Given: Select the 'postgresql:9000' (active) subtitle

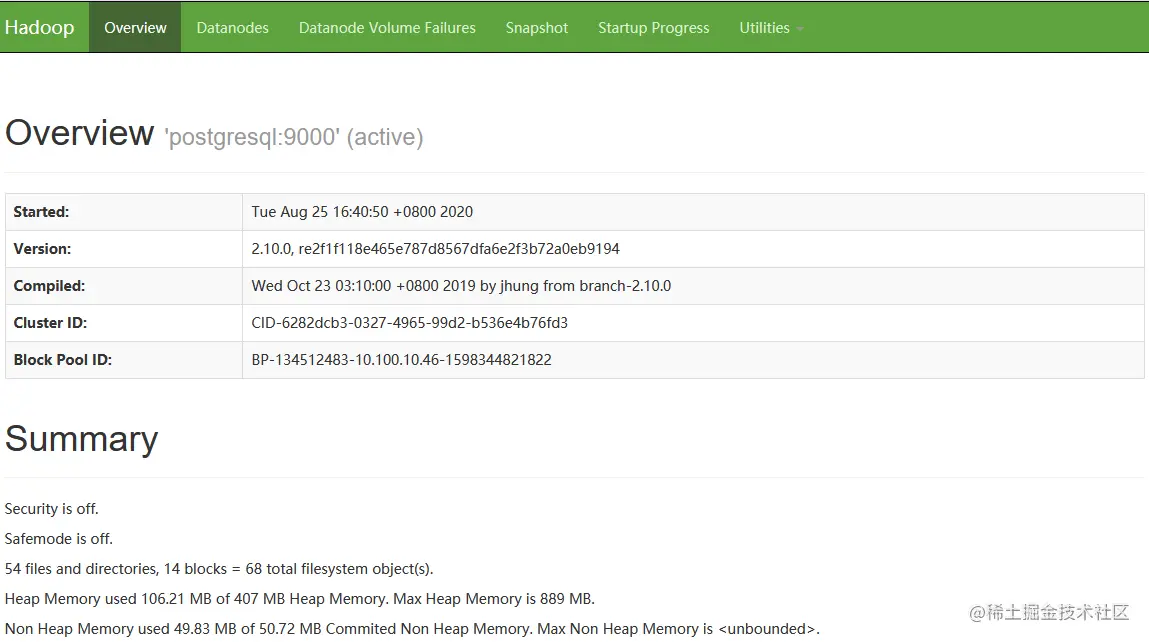Looking at the screenshot, I should click(x=294, y=137).
